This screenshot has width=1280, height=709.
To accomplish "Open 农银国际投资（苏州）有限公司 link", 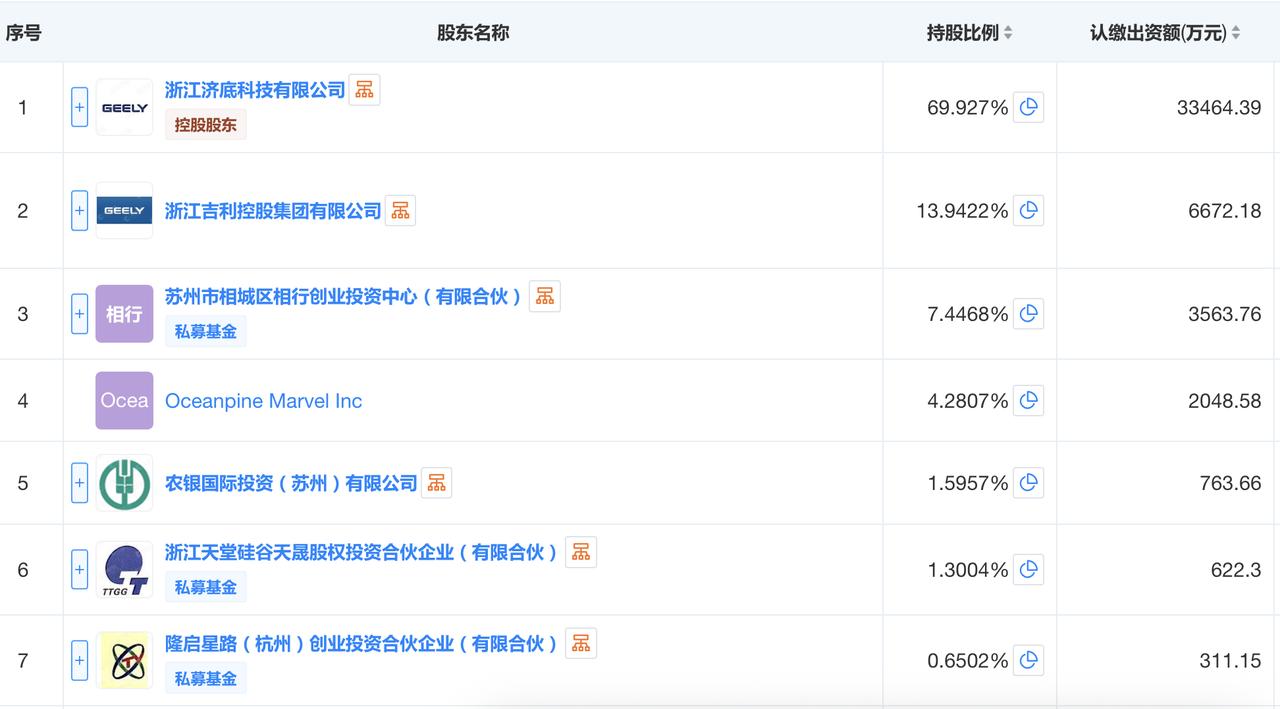I will pyautogui.click(x=291, y=483).
